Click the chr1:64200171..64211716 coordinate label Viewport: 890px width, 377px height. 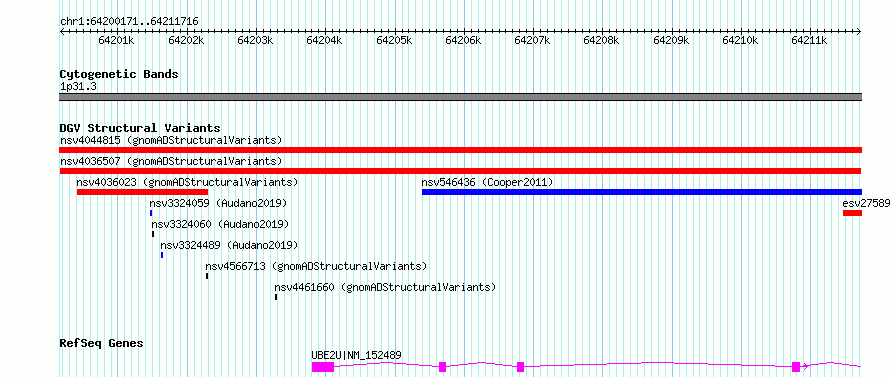coord(129,22)
